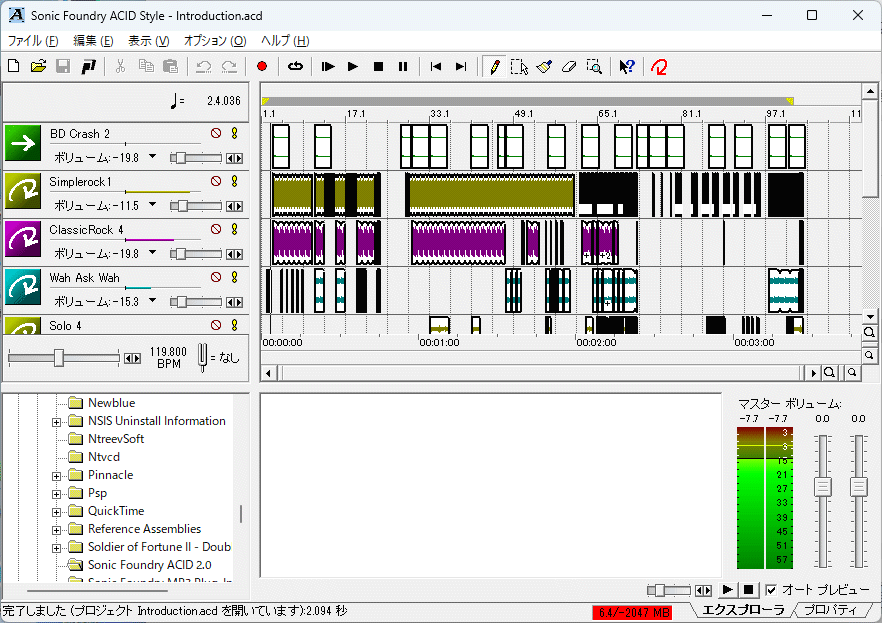
Task: Click the red ACID logo toolbar icon
Action: (659, 66)
